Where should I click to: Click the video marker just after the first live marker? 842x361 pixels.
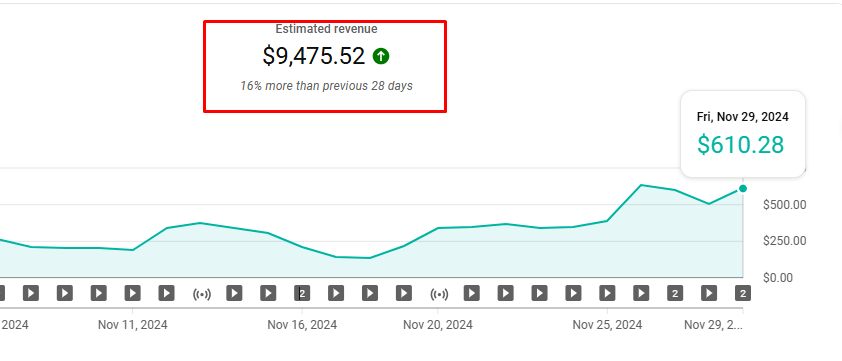point(234,293)
